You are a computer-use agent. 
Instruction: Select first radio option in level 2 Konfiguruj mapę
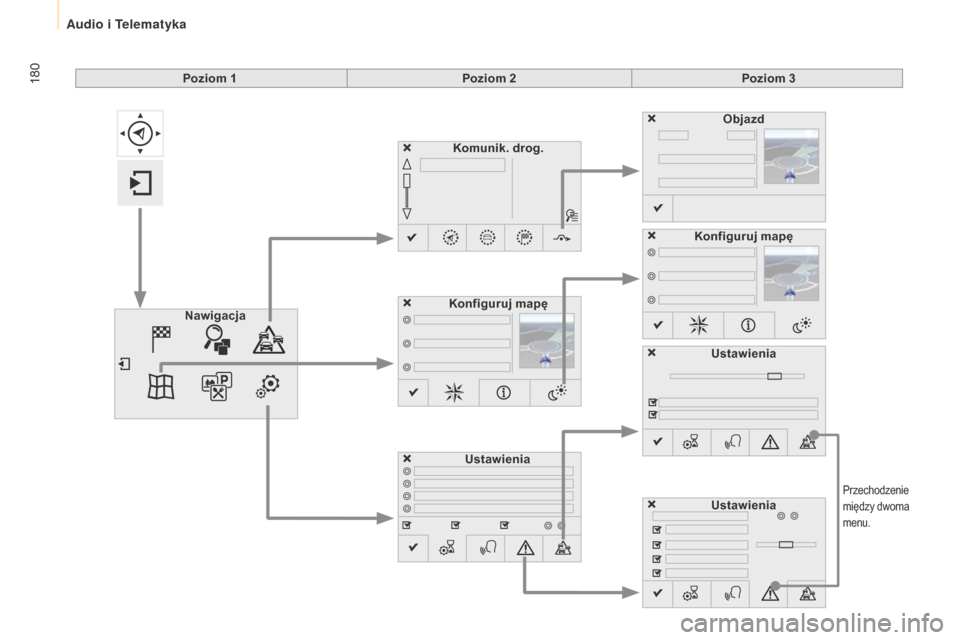pyautogui.click(x=407, y=320)
